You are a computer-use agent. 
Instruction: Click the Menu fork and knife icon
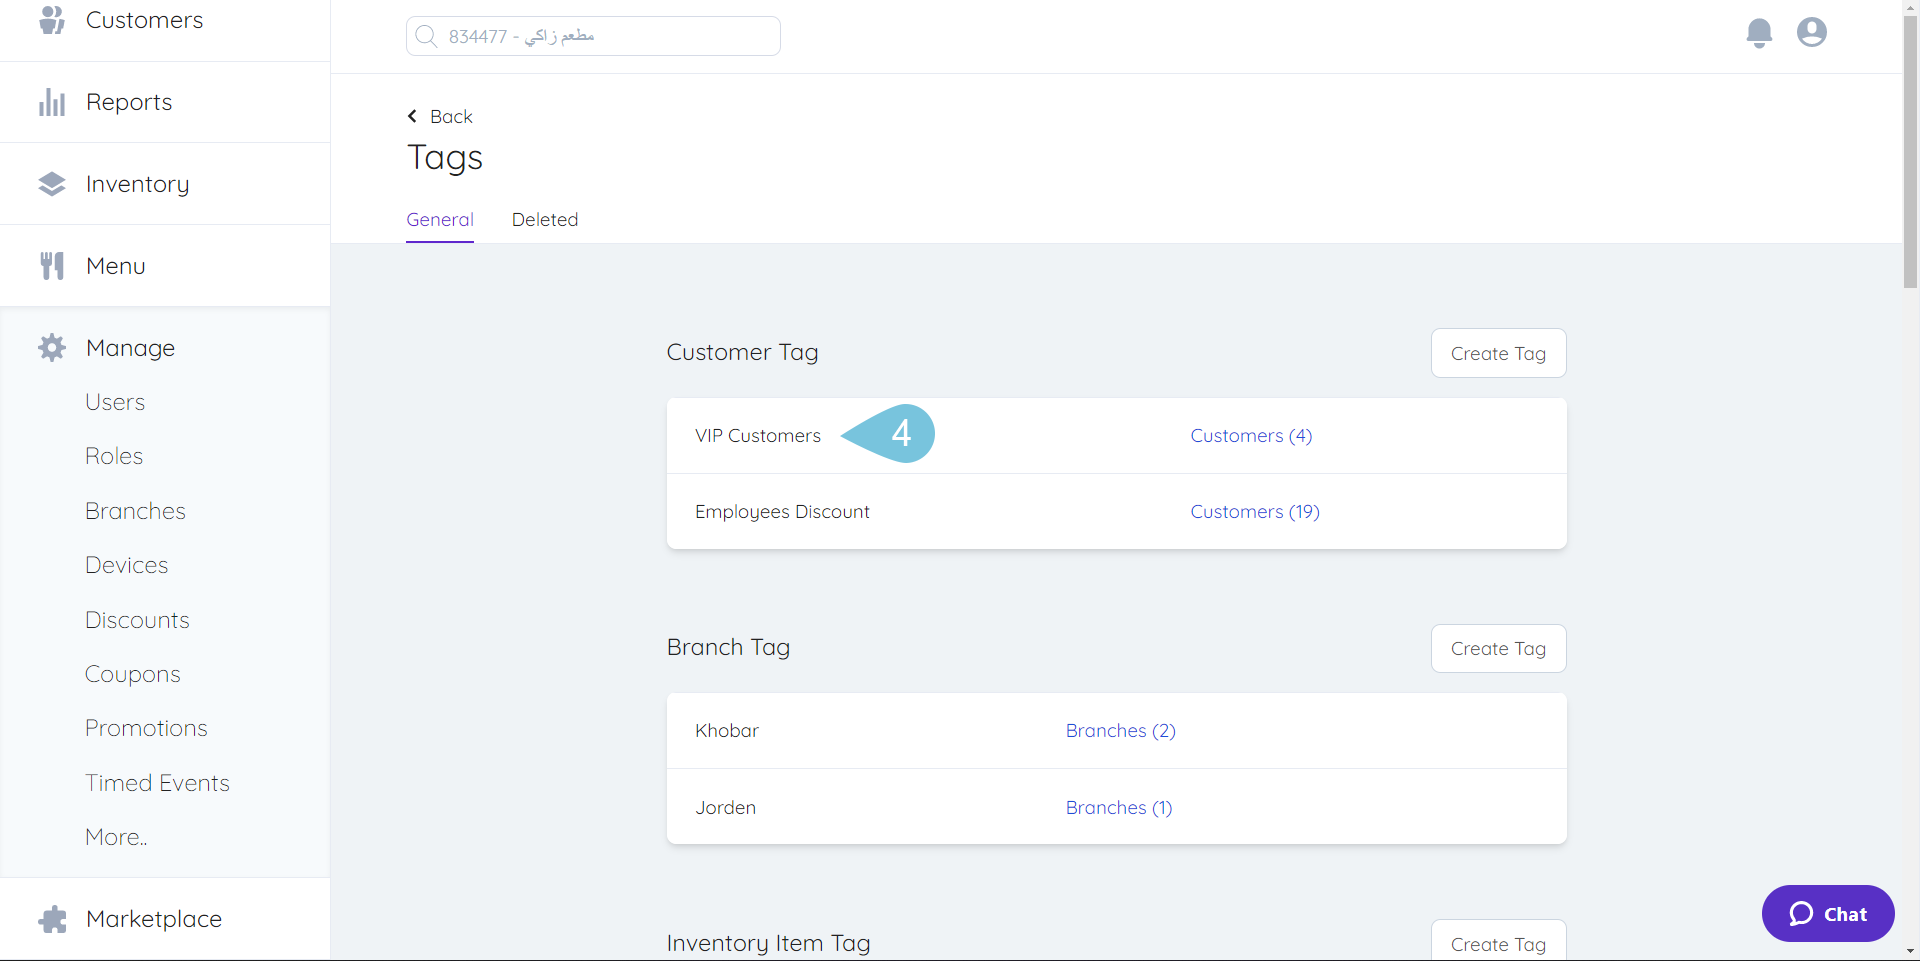pyautogui.click(x=52, y=266)
